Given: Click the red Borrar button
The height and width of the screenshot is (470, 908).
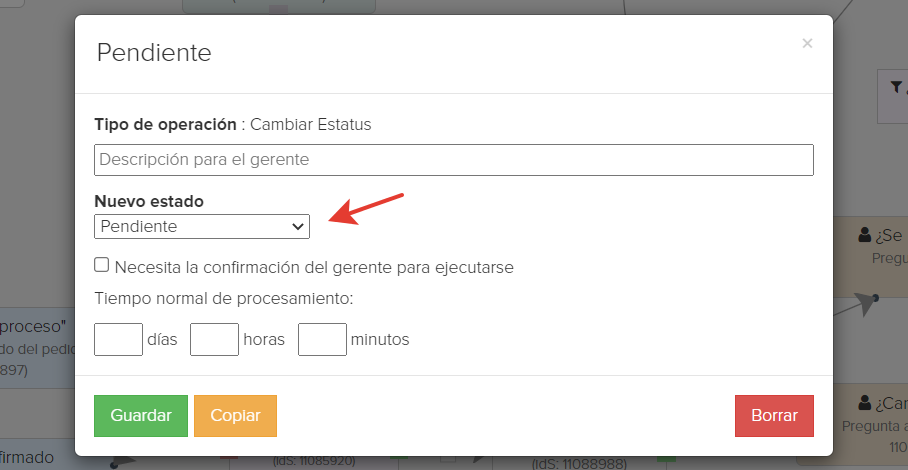Looking at the screenshot, I should click(x=774, y=416).
